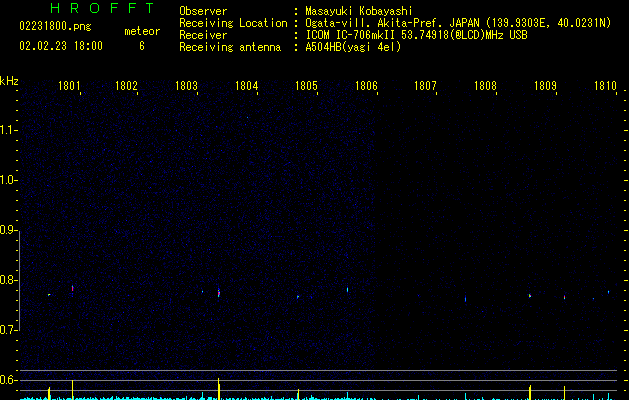Click the 0.7 kHz frequency label
The image size is (629, 400).
8,330
